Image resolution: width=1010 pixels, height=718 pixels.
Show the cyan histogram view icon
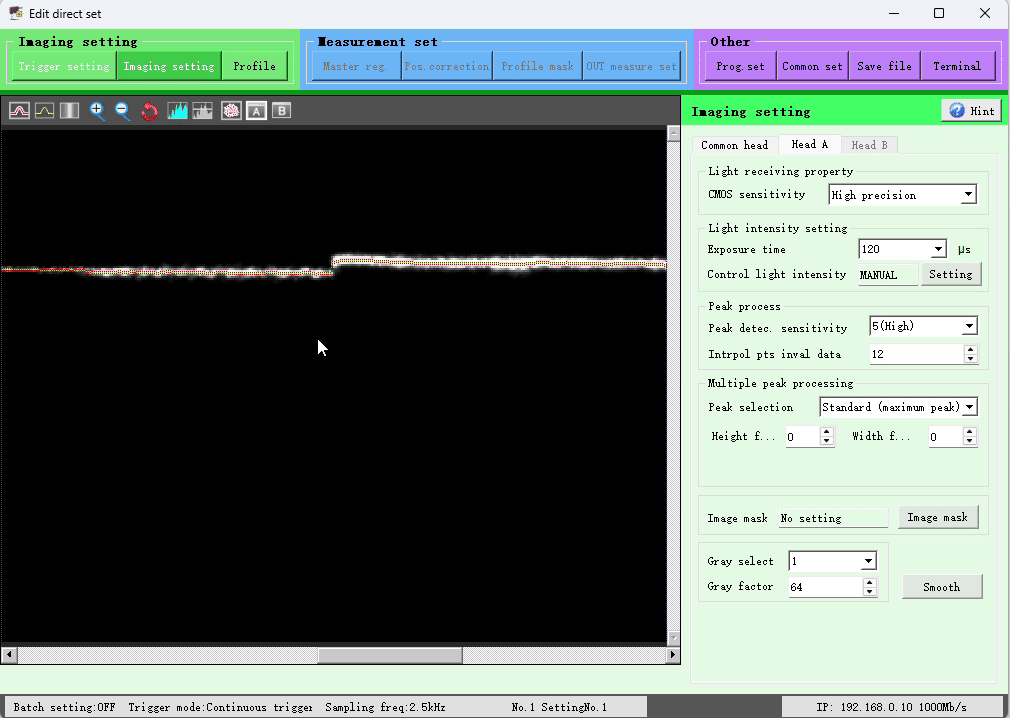(177, 111)
